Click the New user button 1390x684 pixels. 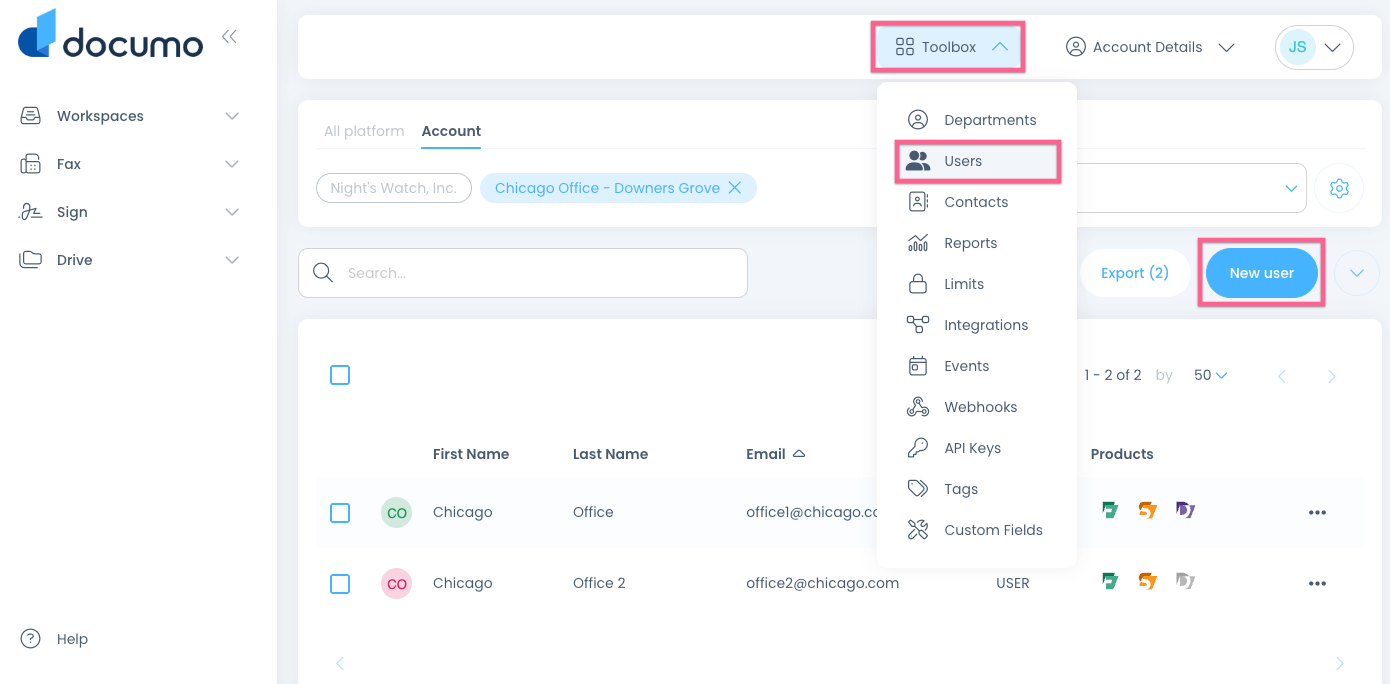click(1261, 272)
